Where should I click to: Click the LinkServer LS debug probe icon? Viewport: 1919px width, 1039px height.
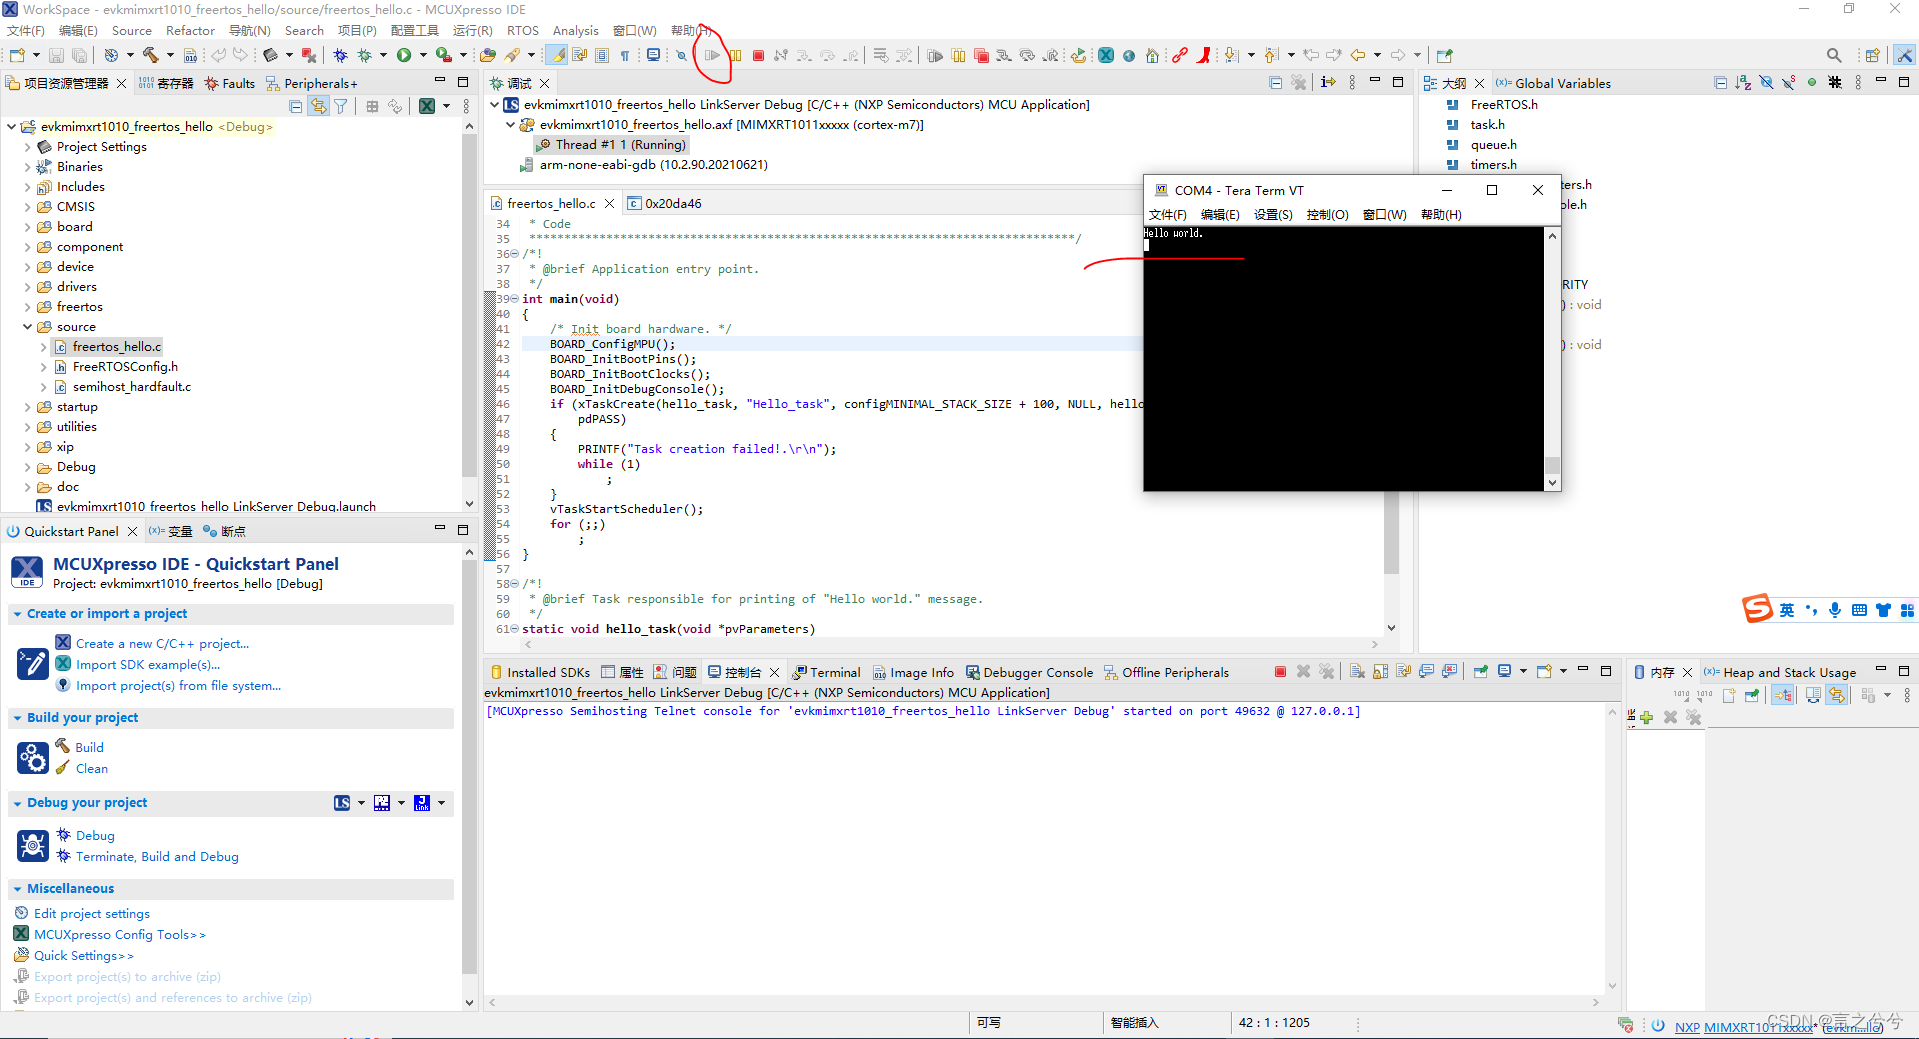click(342, 803)
